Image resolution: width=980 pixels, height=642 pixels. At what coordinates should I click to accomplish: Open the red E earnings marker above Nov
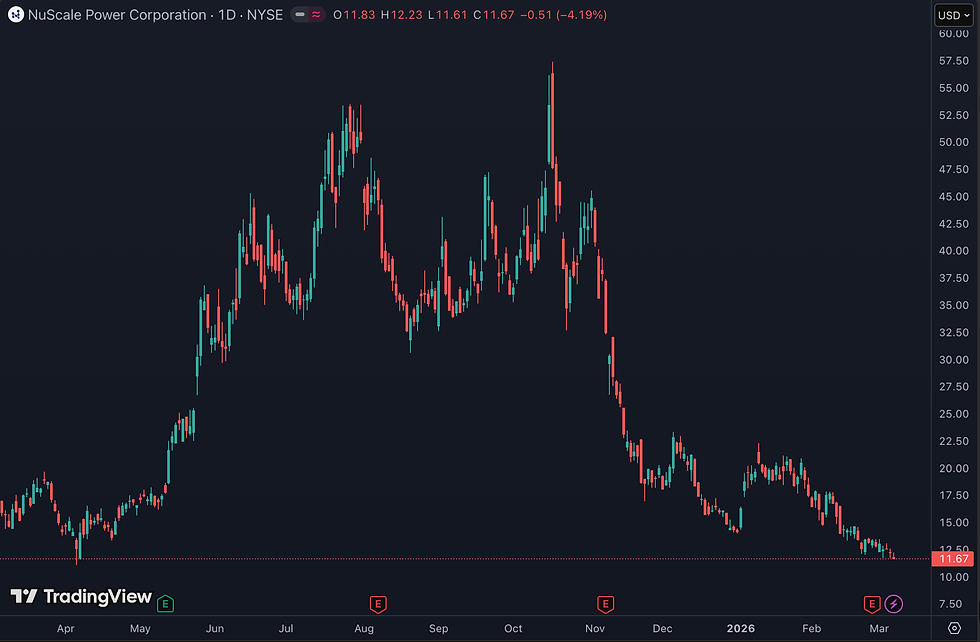[x=605, y=604]
